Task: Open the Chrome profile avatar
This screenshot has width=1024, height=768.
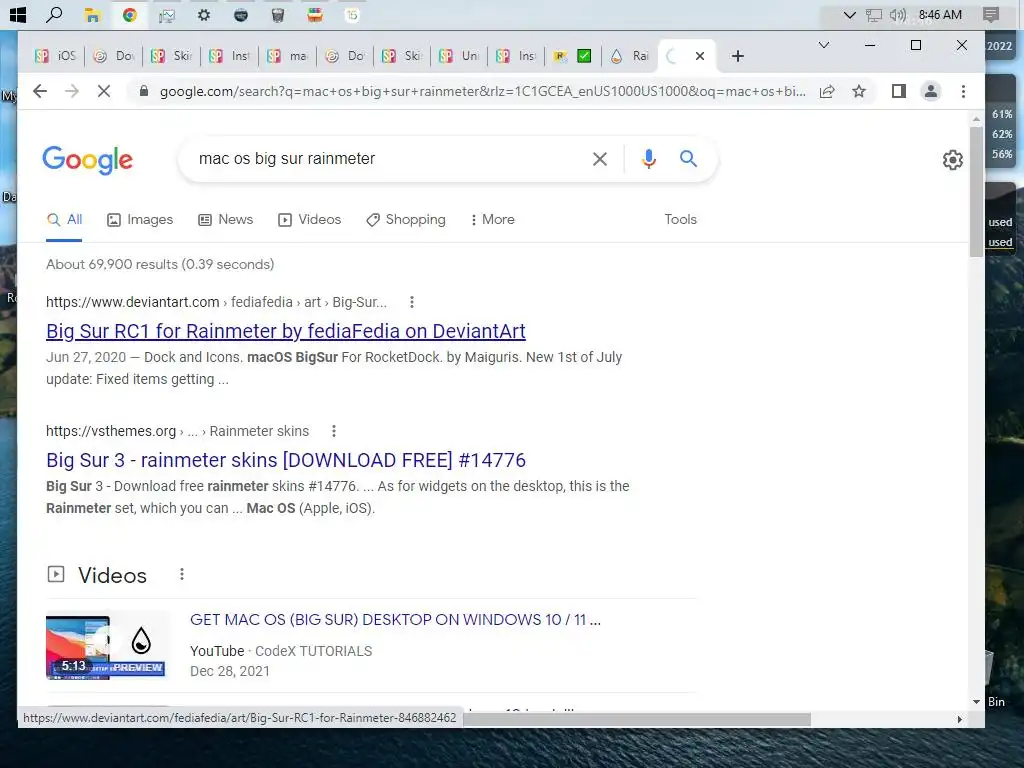Action: point(931,91)
